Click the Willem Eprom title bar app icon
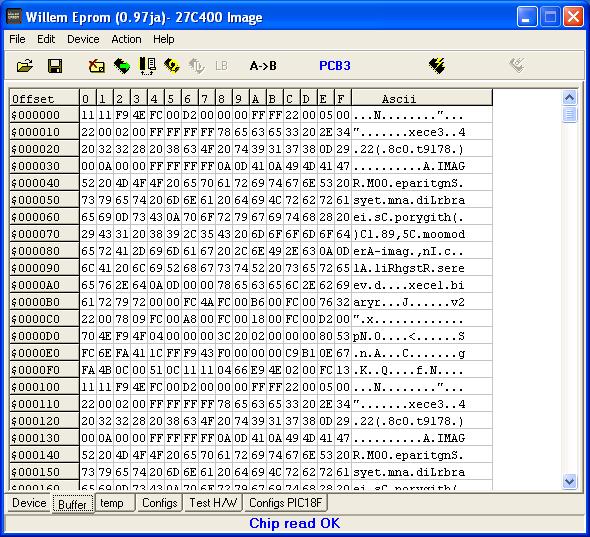The height and width of the screenshot is (537, 590). (x=14, y=17)
